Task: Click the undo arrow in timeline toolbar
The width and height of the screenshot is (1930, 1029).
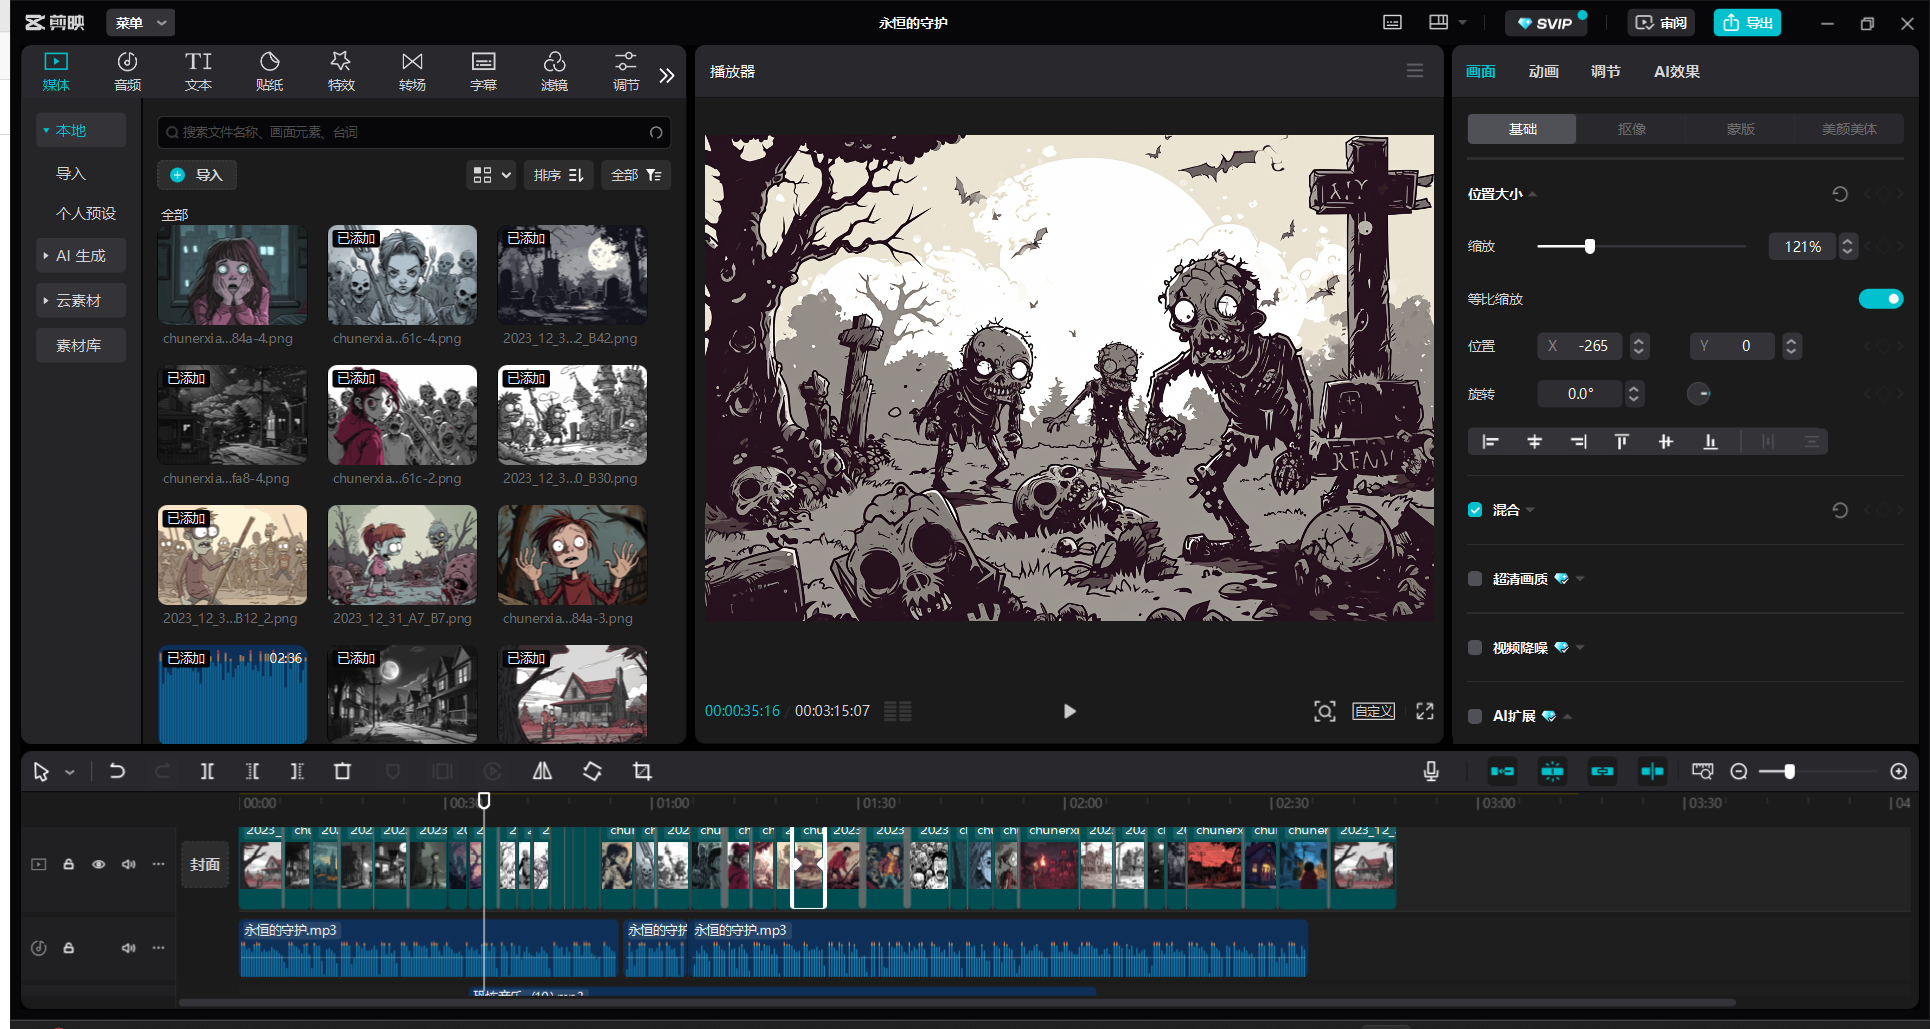Action: tap(117, 771)
